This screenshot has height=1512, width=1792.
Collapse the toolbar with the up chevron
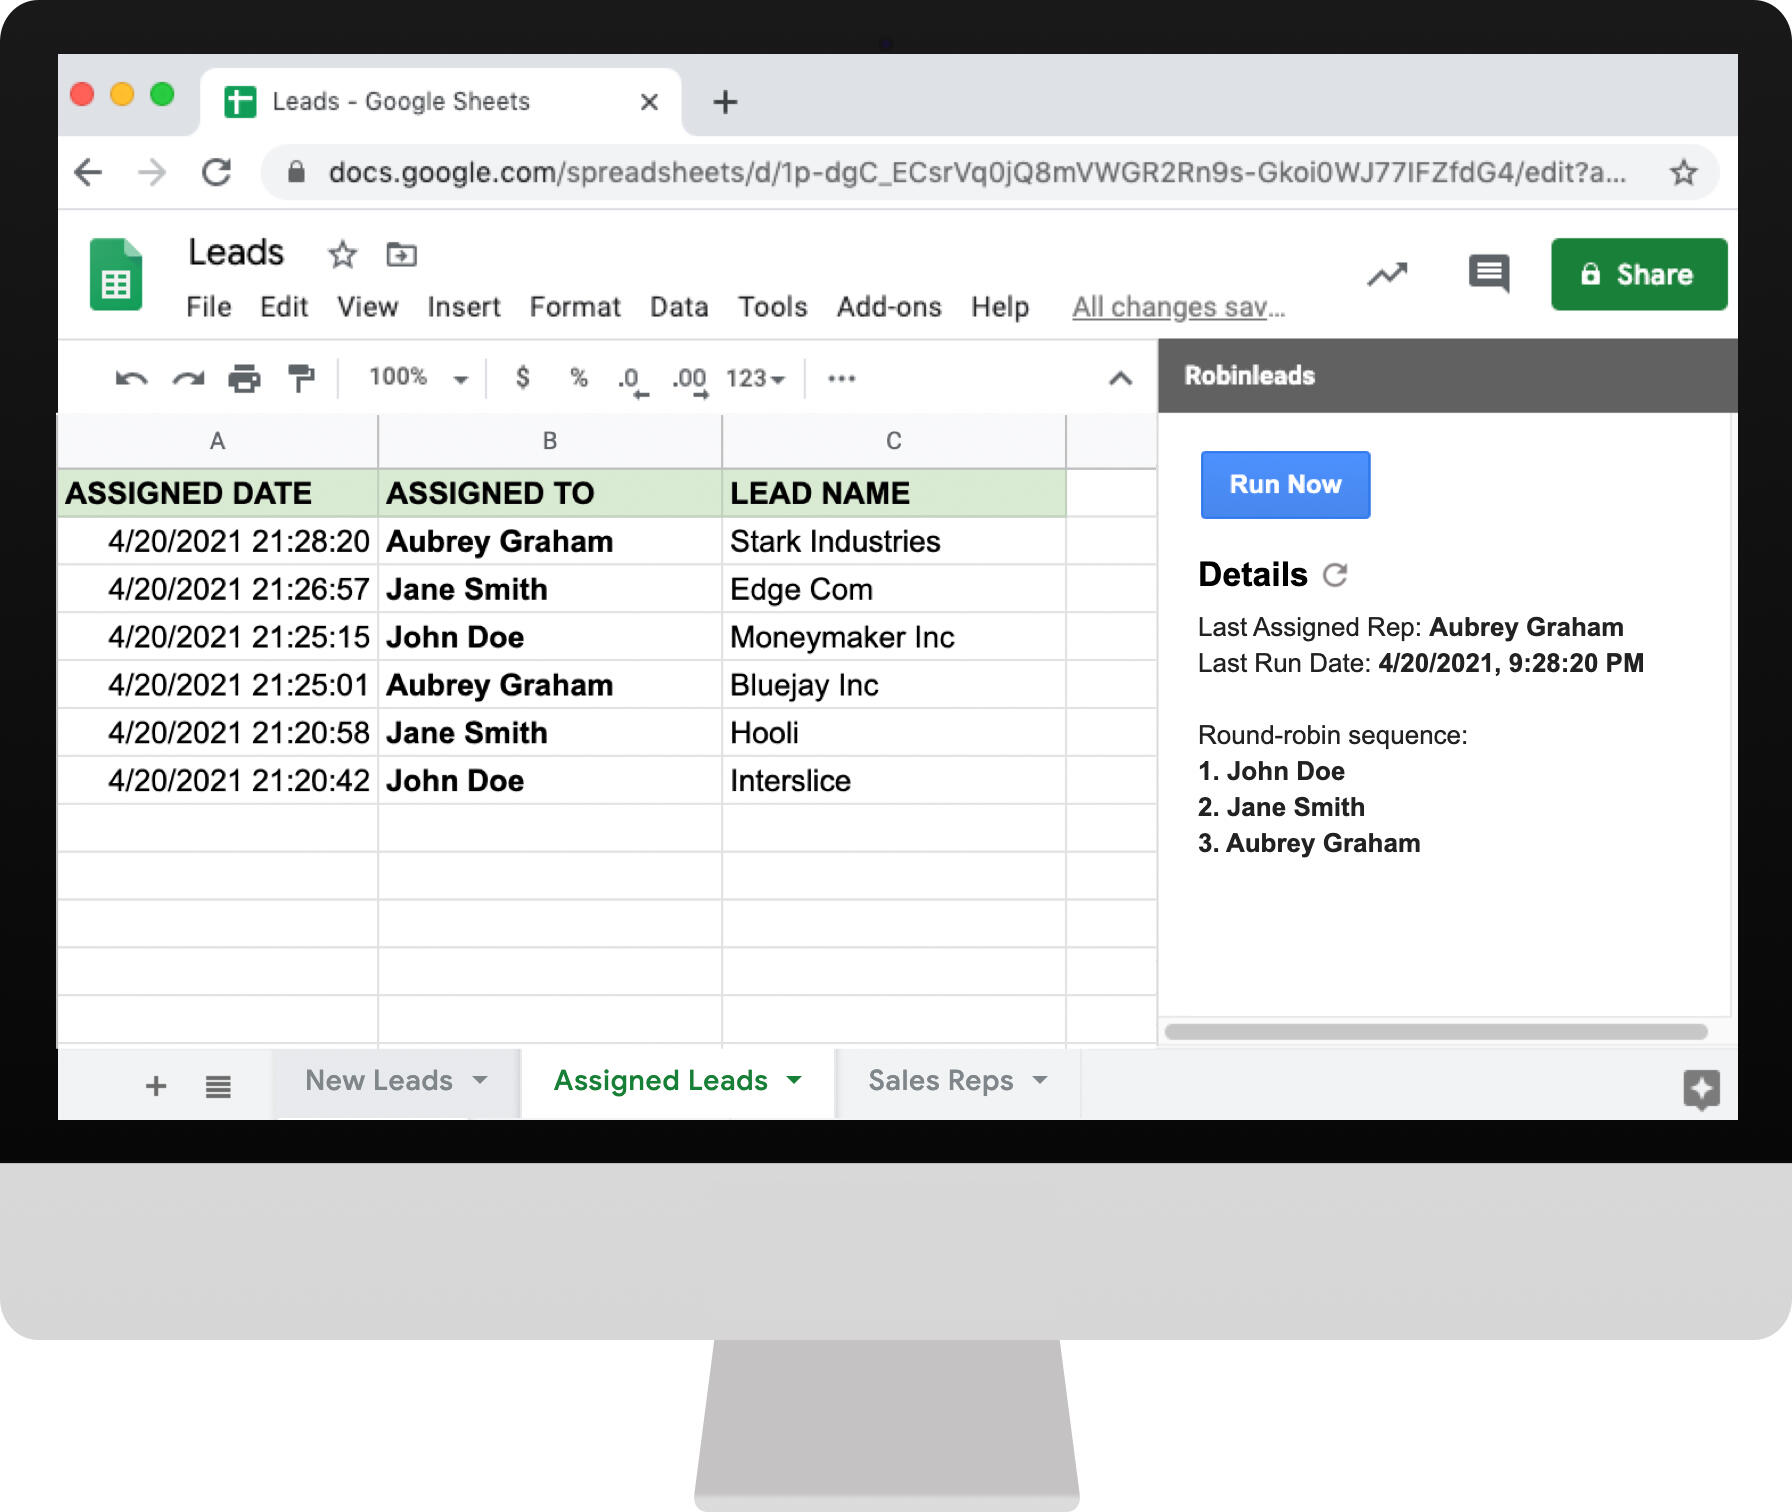[1121, 378]
